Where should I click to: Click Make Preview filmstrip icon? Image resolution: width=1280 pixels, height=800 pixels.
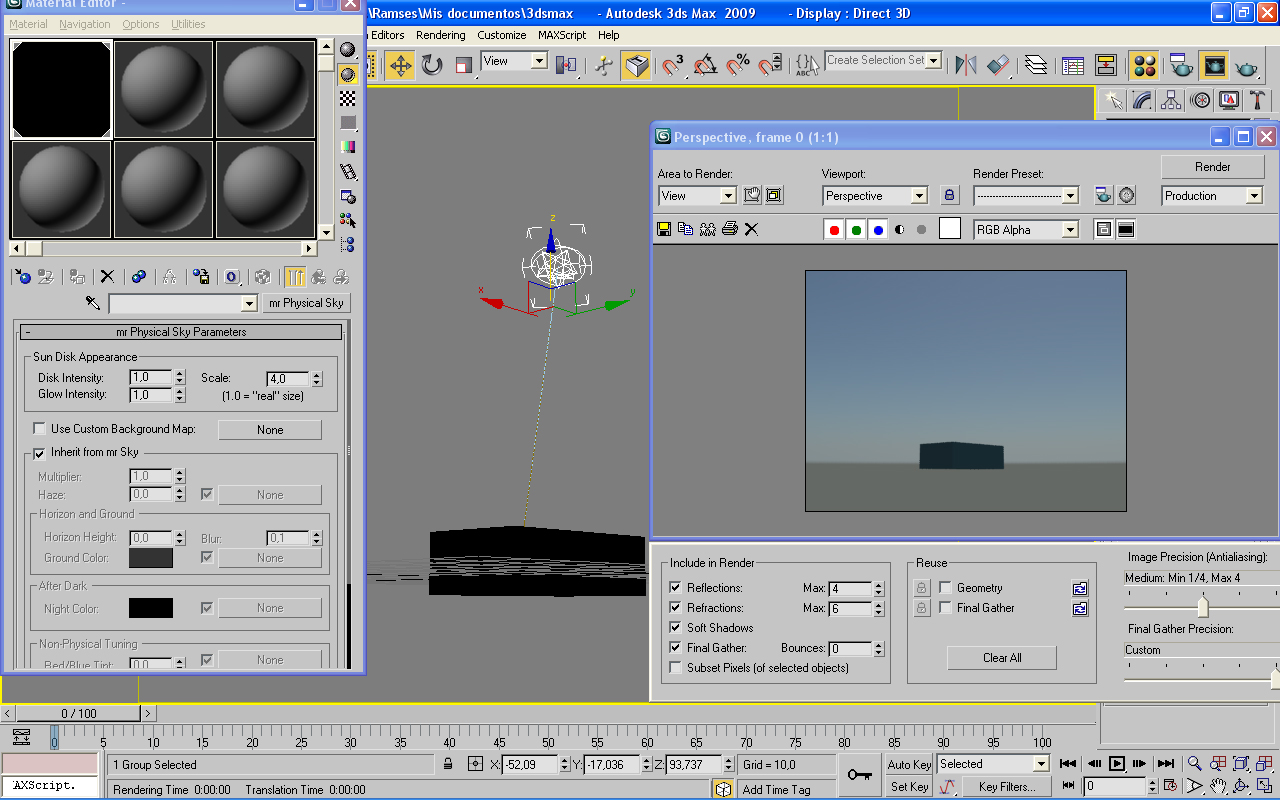(348, 171)
